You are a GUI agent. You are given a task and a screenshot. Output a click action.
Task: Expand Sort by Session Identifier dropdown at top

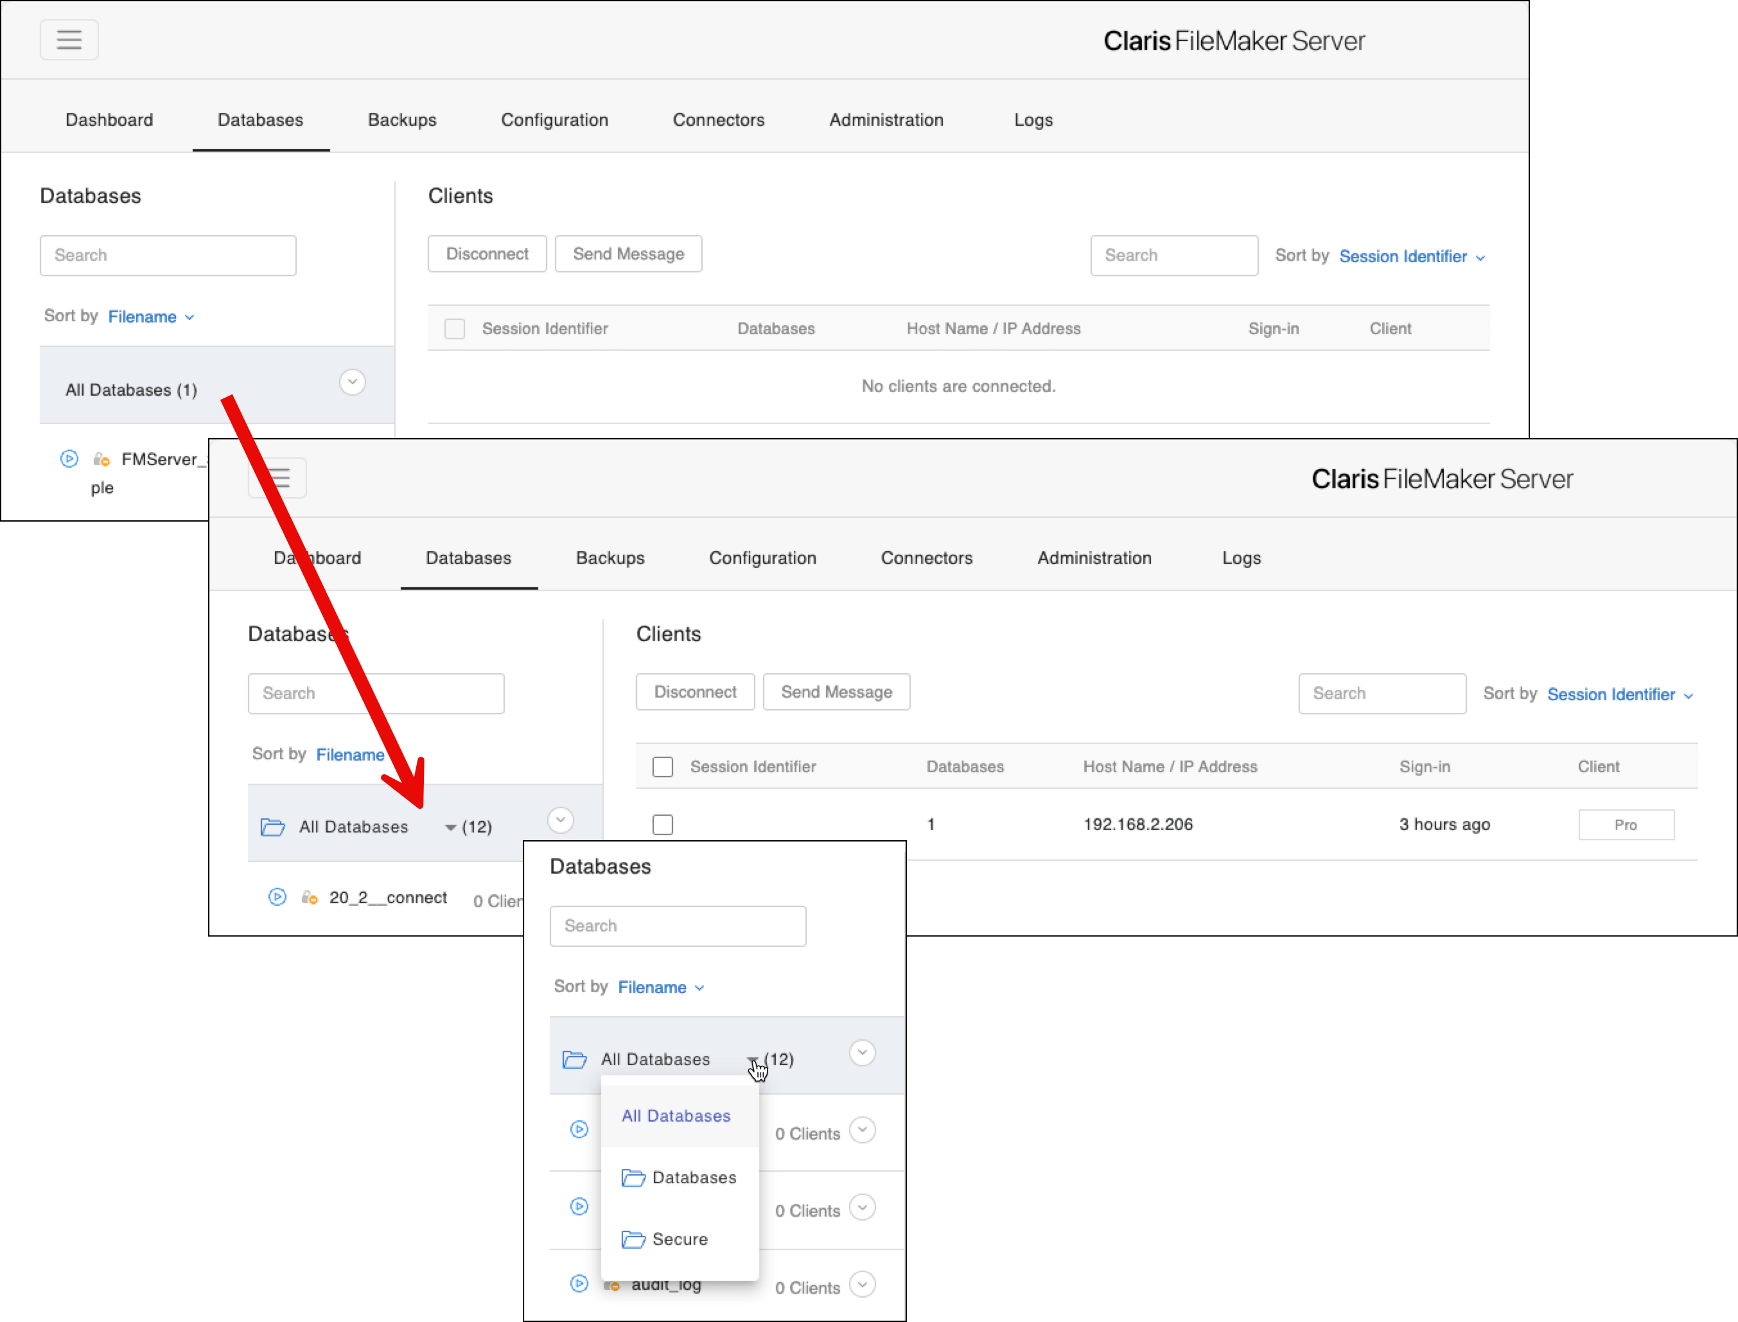coord(1412,257)
